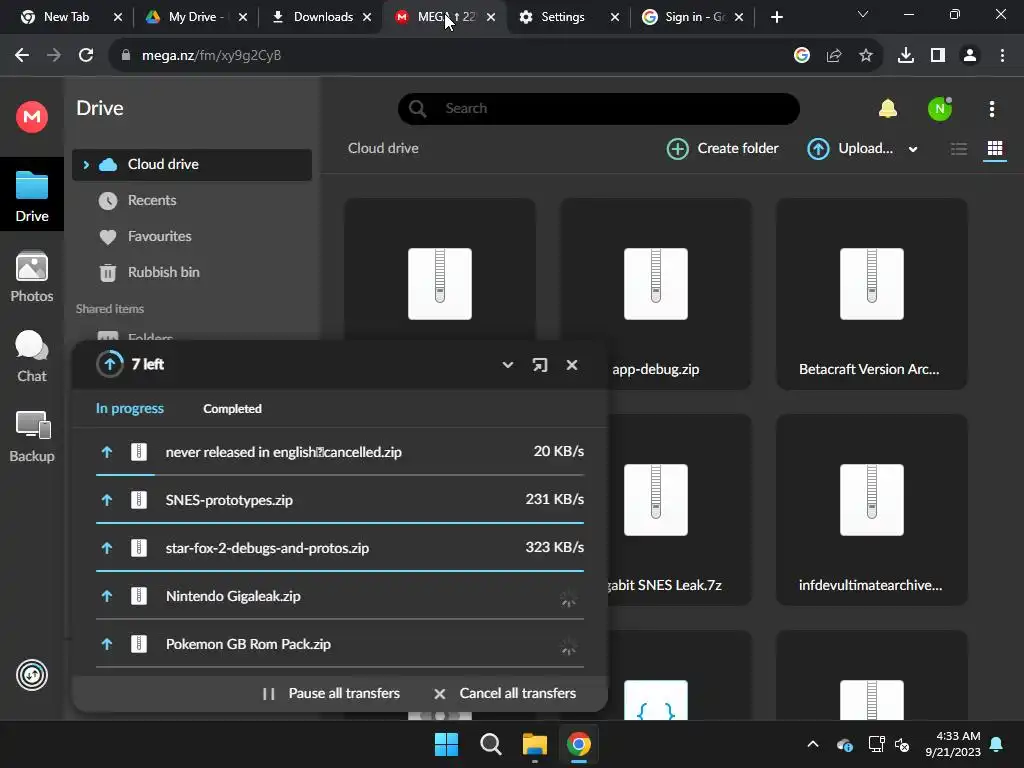Click upload arrow icon for Nintendo Gigaleak.zip
Screen dimensions: 1024x768
pyautogui.click(x=107, y=596)
